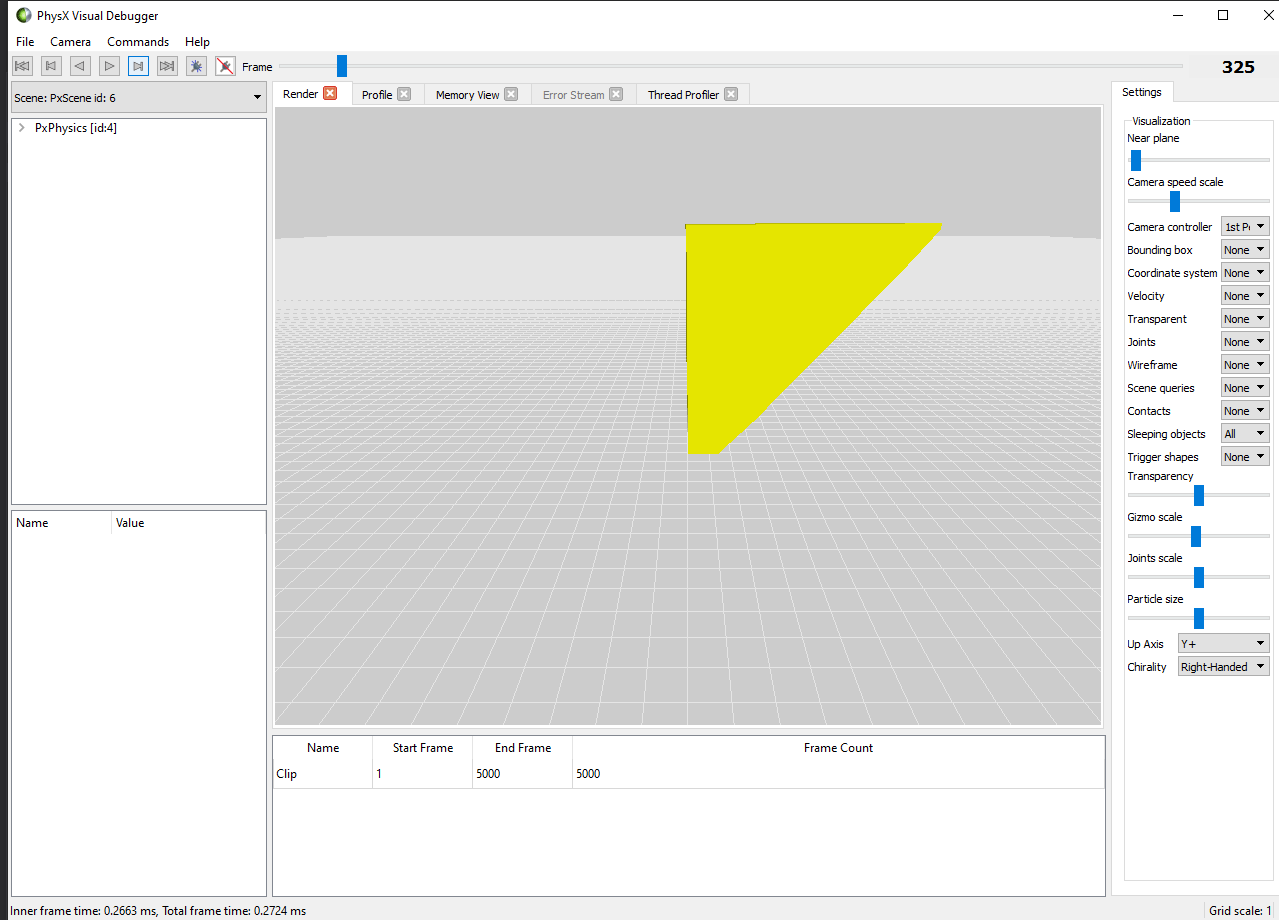
Task: Click the Start Frame column header
Action: pos(422,748)
